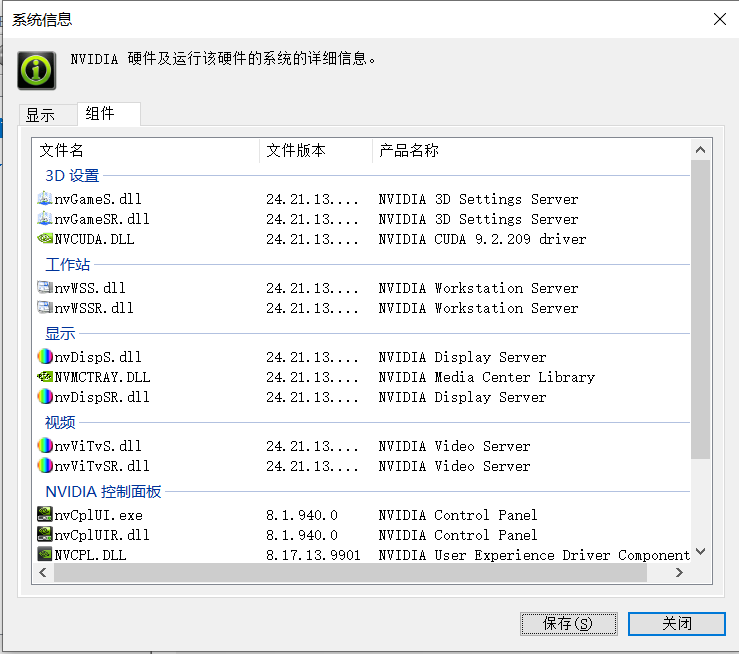Sort by the 产品名称 column header
The width and height of the screenshot is (739, 654).
point(531,151)
